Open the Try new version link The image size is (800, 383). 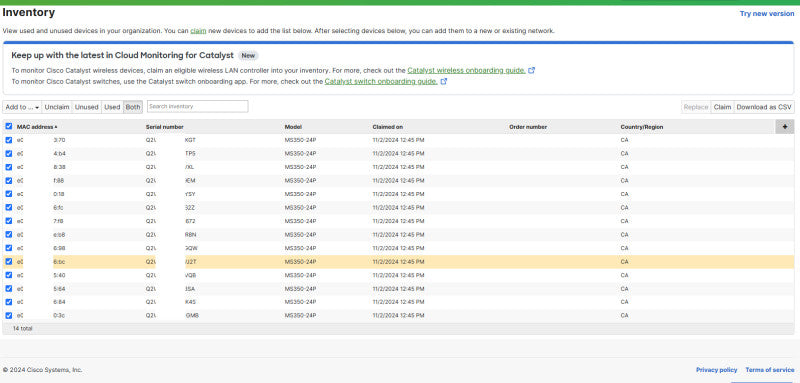[x=767, y=14]
